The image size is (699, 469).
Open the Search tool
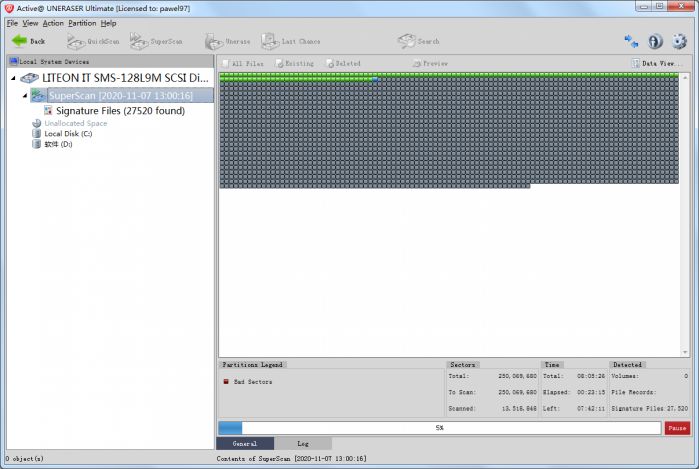click(418, 41)
